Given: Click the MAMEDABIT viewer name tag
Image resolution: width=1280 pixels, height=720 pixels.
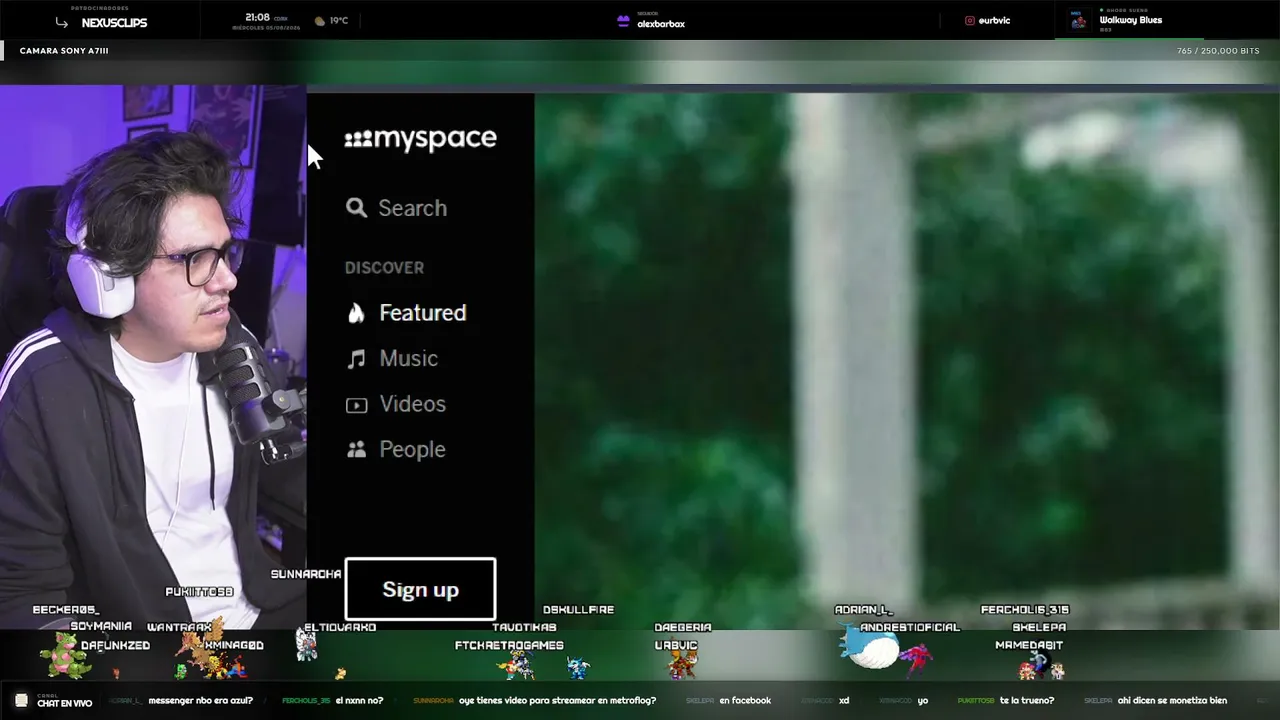Looking at the screenshot, I should point(1029,646).
